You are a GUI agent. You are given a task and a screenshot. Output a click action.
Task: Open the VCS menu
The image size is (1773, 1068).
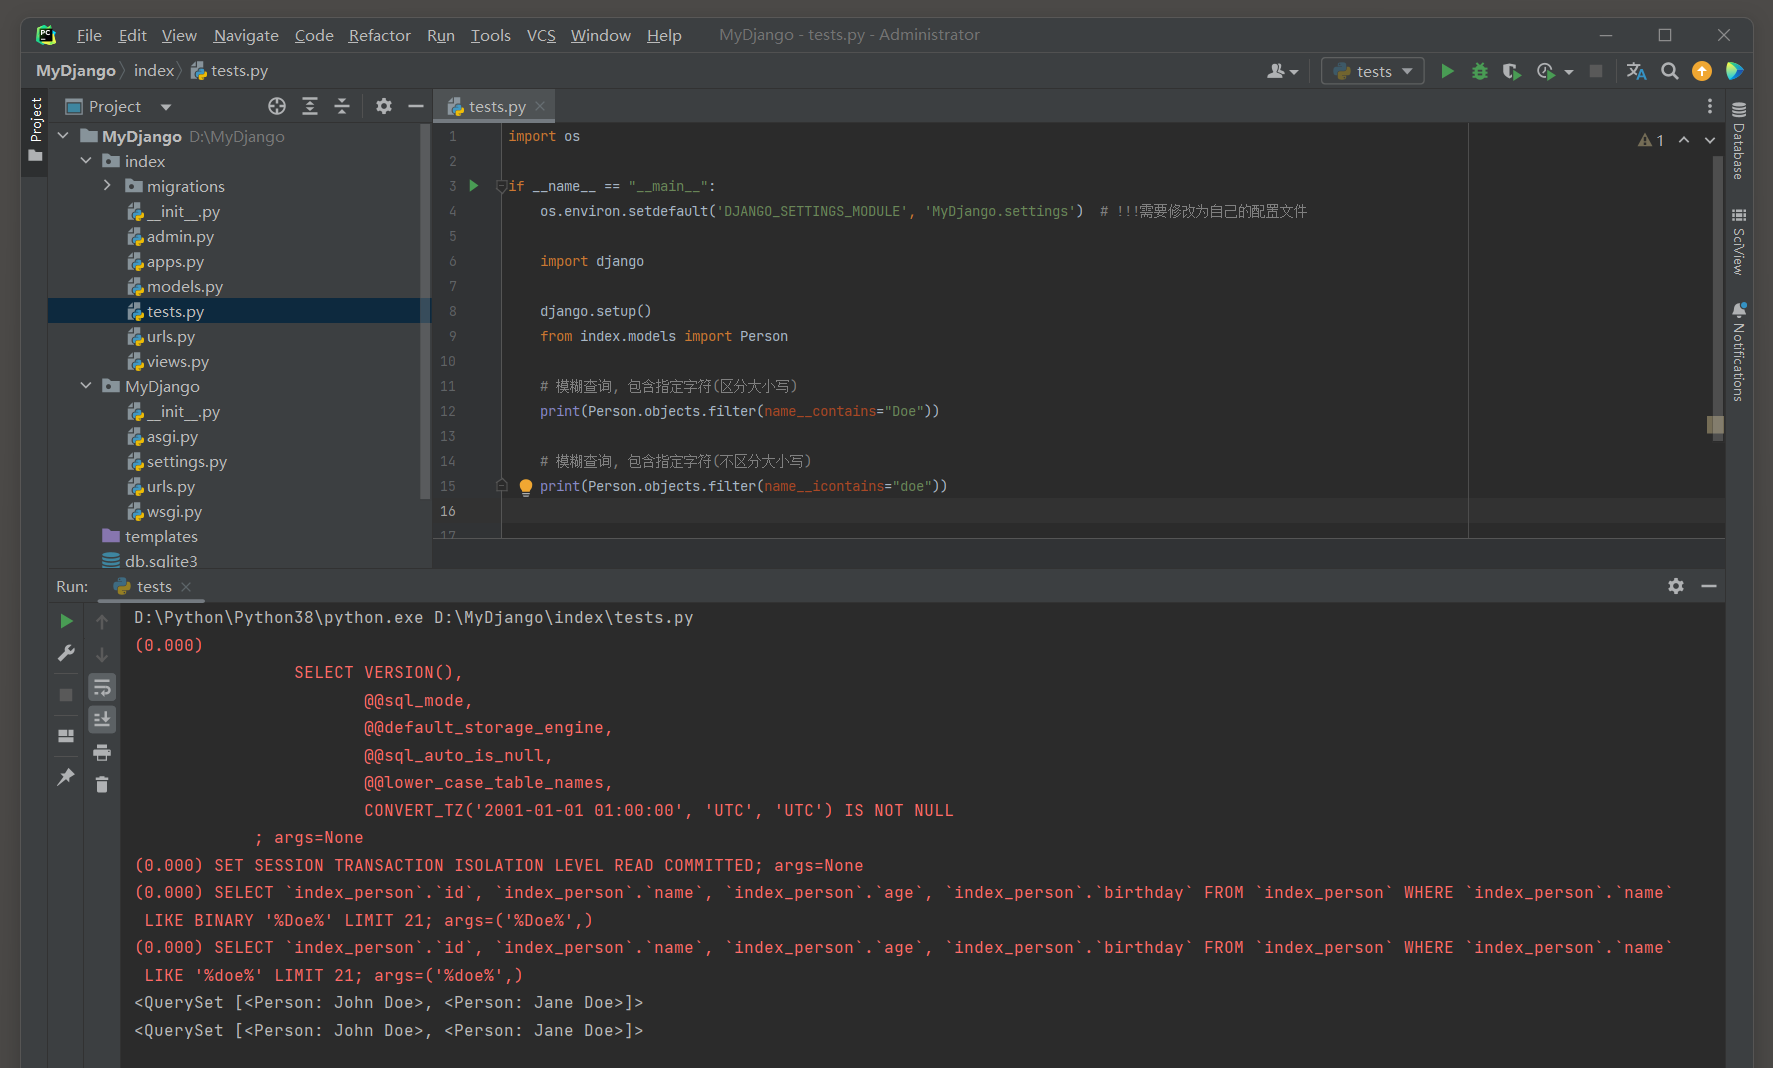point(541,35)
